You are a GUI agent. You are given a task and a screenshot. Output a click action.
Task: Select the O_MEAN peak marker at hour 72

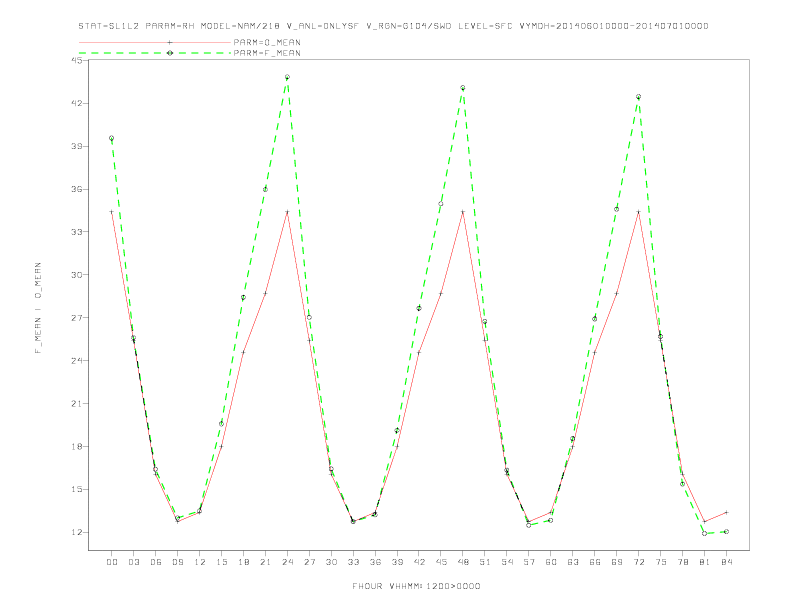638,212
